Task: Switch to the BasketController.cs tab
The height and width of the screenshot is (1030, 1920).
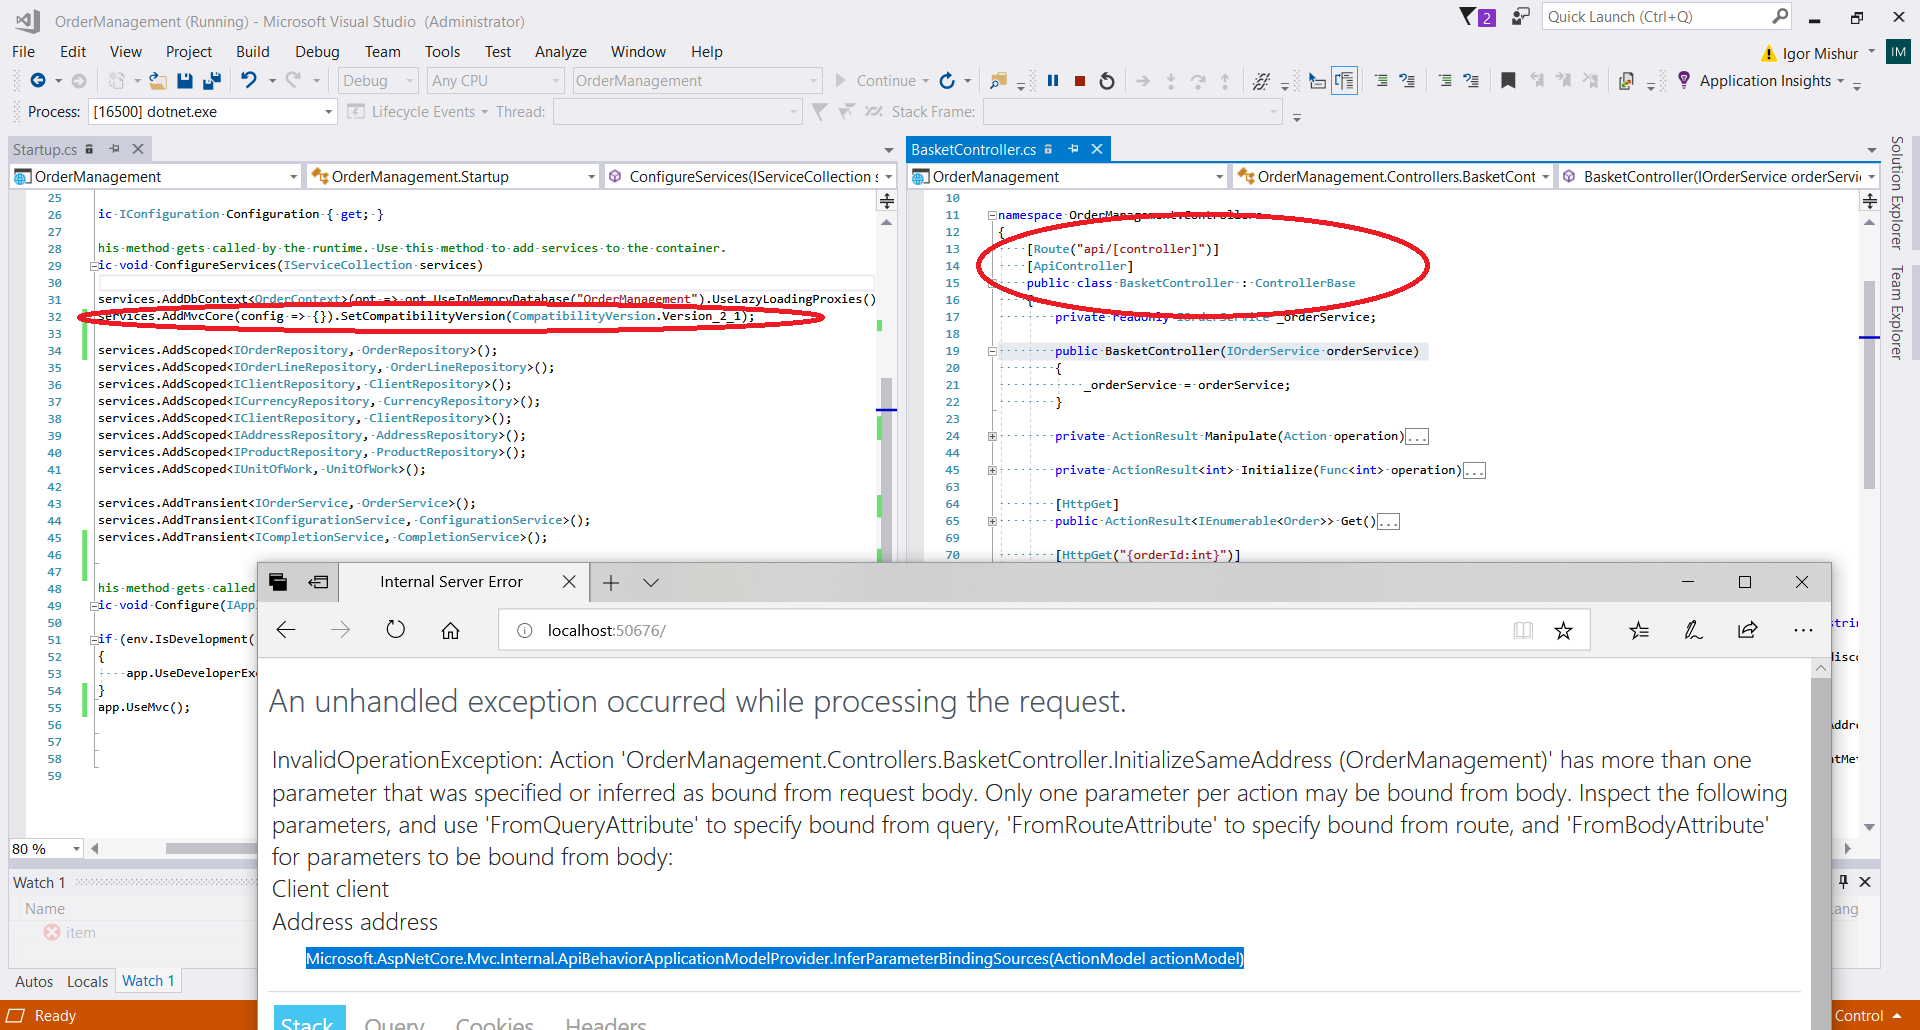Action: [974, 149]
